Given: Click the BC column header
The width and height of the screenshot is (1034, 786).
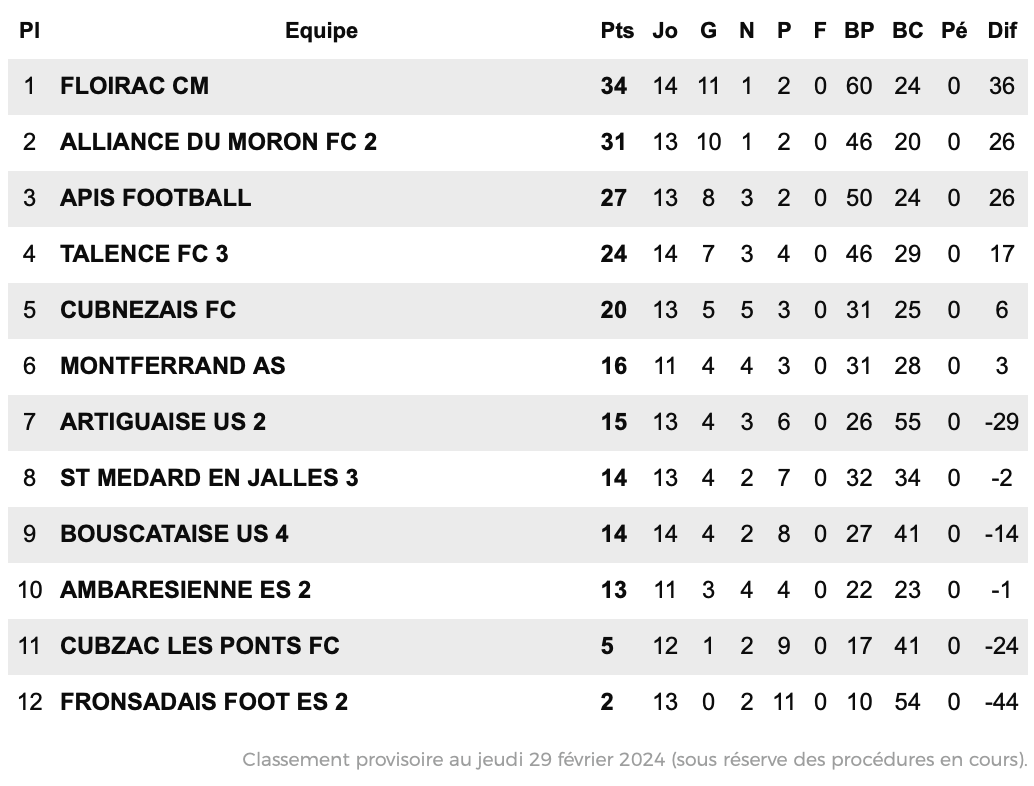Looking at the screenshot, I should tap(907, 30).
